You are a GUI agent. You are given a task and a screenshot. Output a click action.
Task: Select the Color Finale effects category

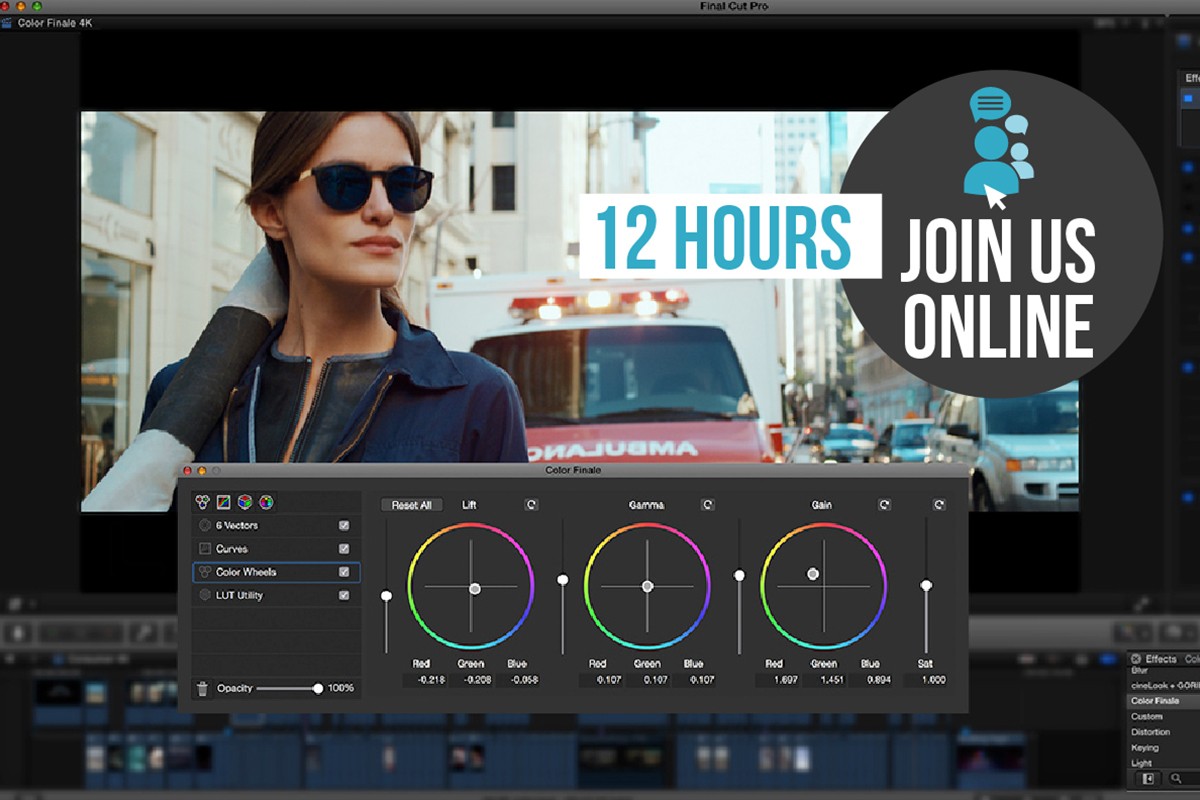(x=1164, y=701)
